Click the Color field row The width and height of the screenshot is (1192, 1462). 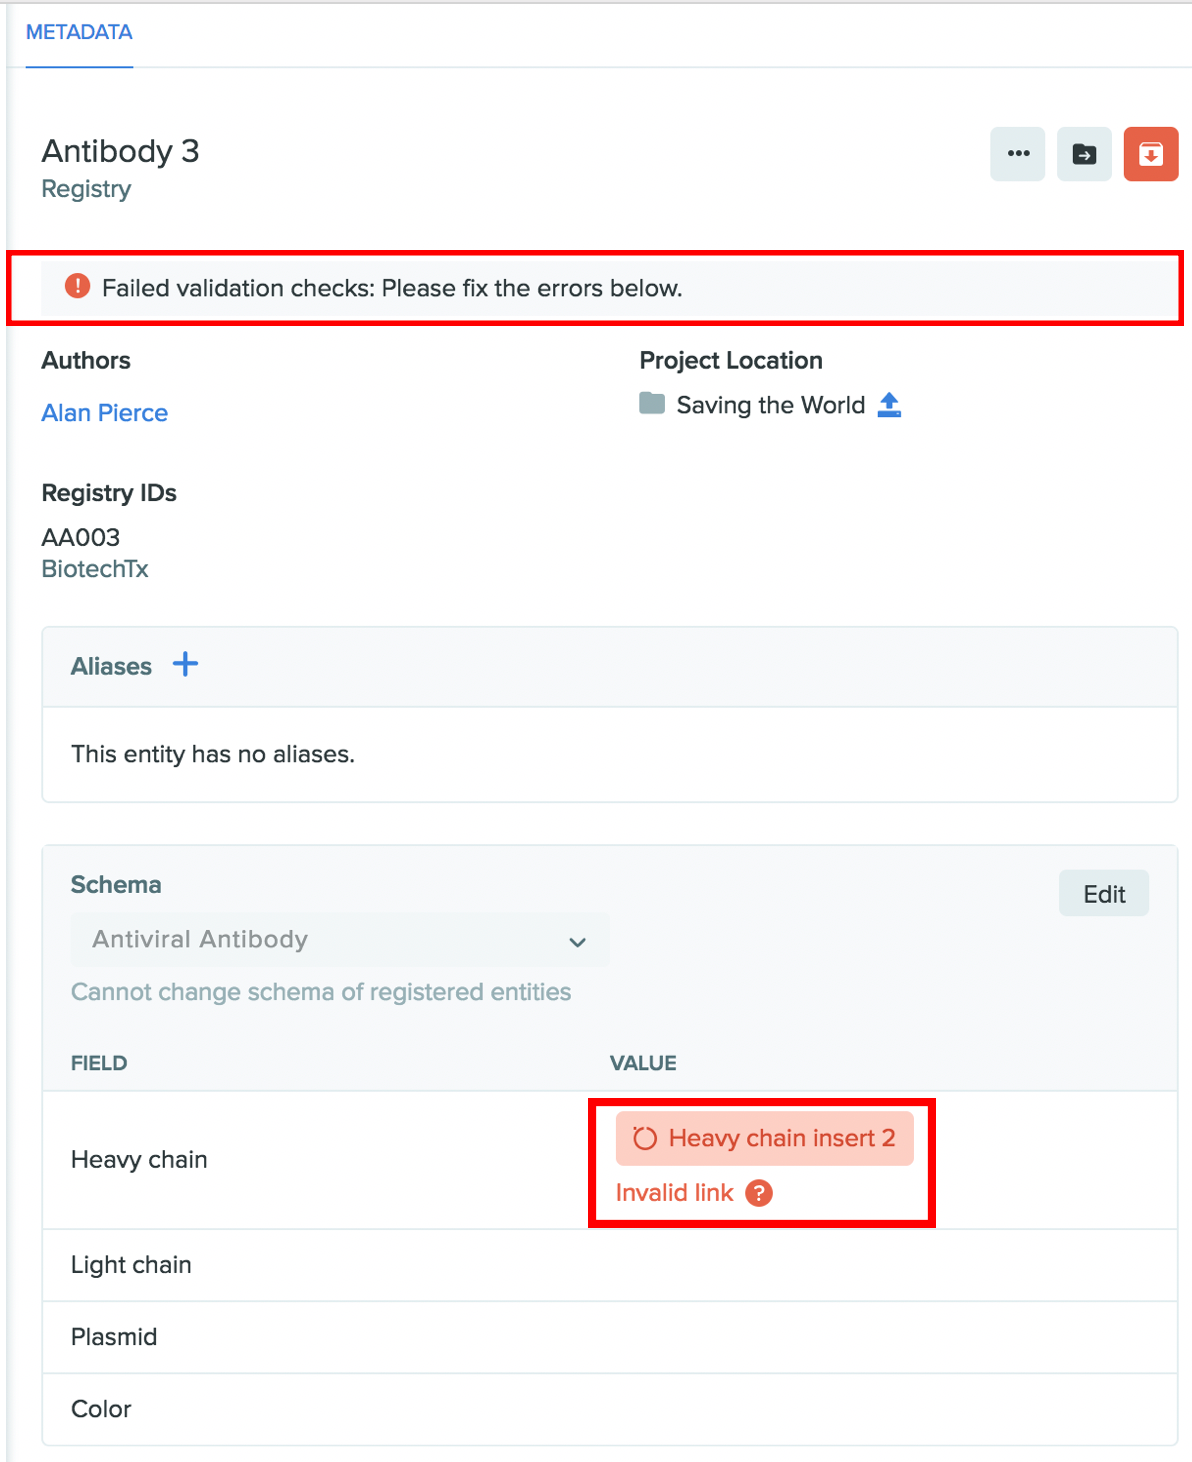coord(610,1409)
